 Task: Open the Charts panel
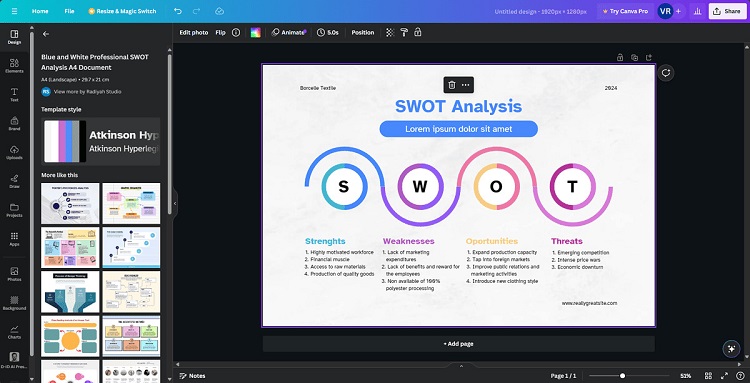[14, 331]
